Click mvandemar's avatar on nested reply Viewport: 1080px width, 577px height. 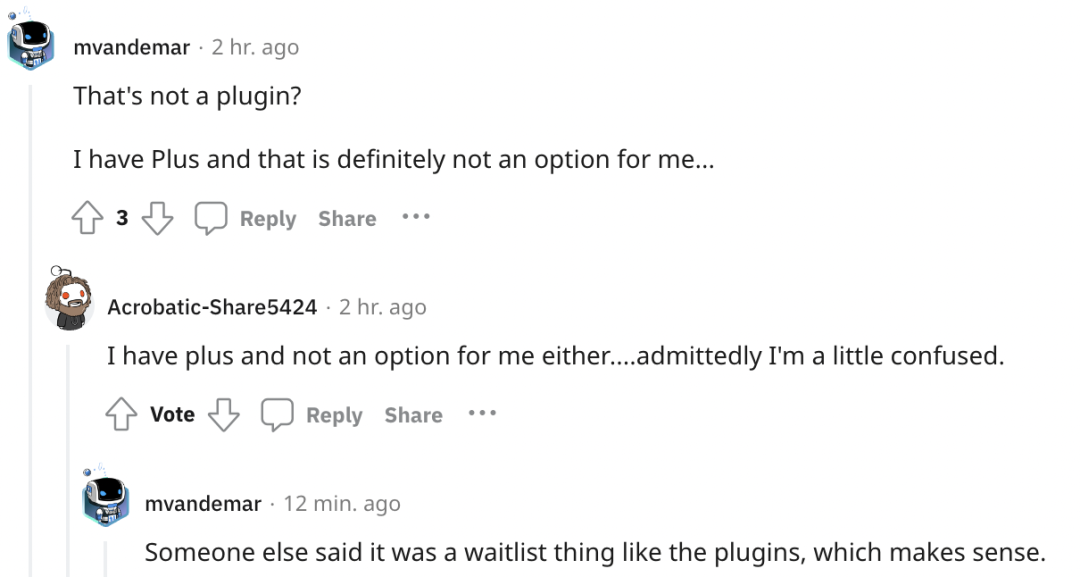[x=106, y=498]
